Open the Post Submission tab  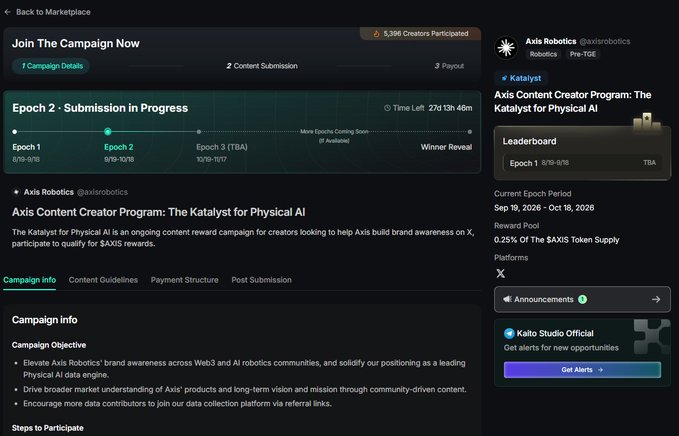tap(261, 280)
